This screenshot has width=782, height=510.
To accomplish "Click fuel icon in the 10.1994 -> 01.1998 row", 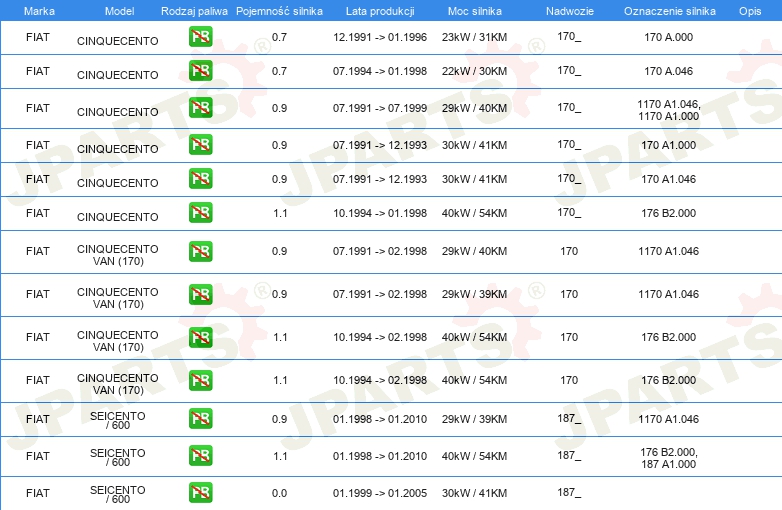I will point(200,212).
